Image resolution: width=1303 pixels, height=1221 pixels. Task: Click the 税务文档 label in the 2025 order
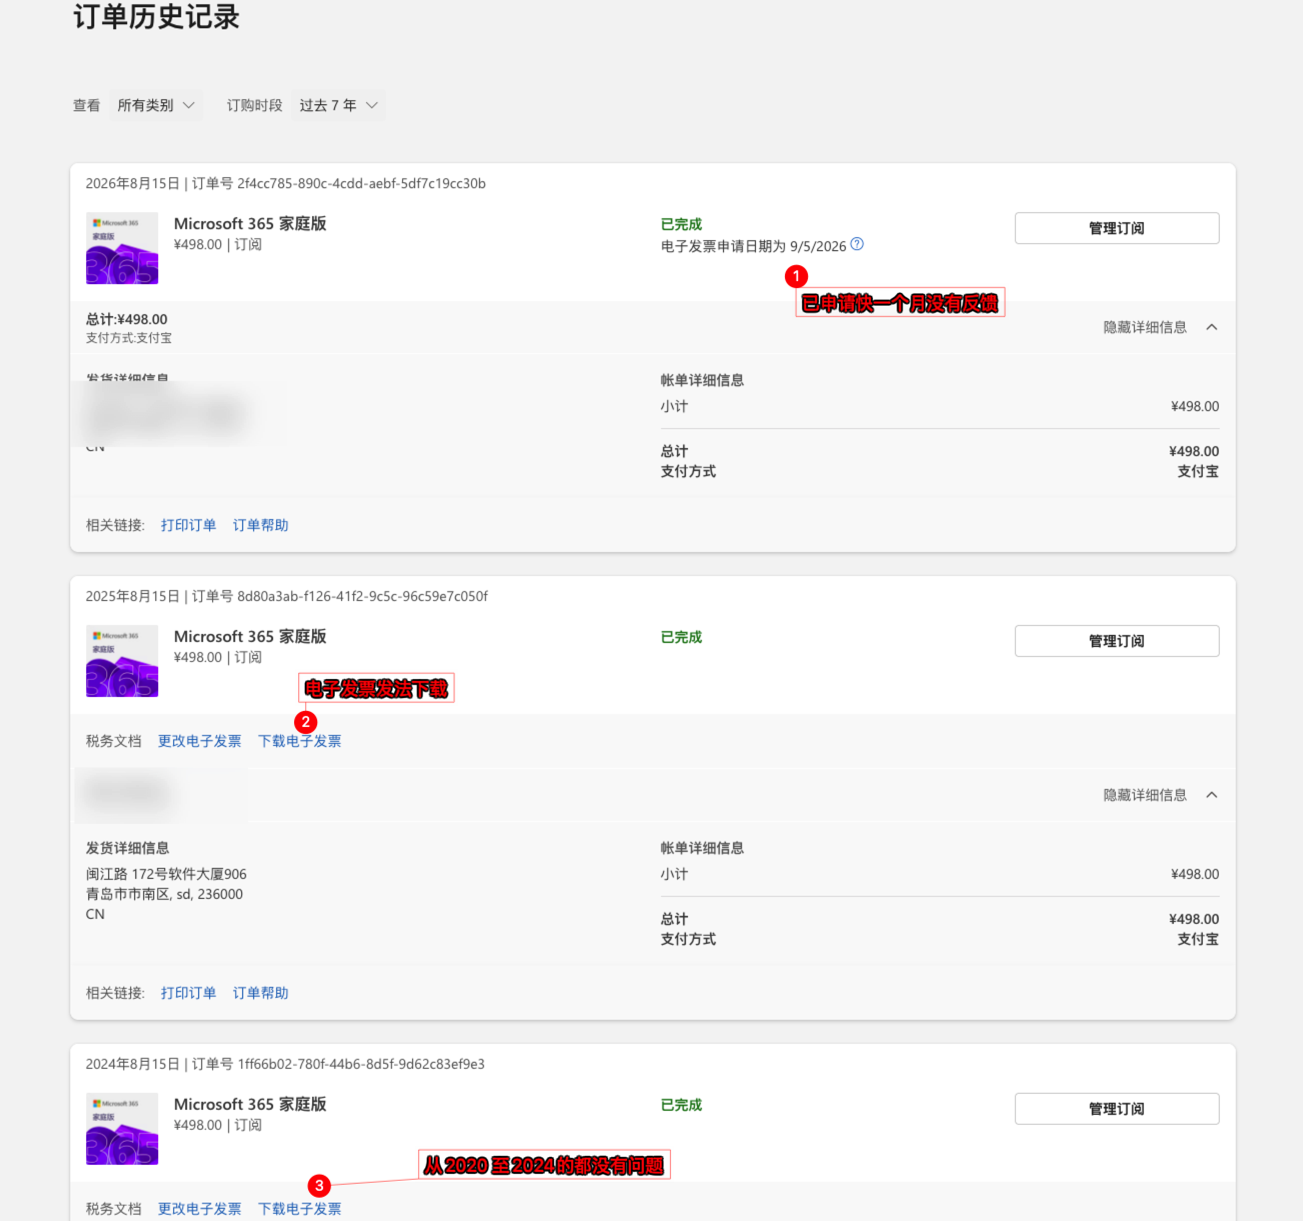[114, 741]
